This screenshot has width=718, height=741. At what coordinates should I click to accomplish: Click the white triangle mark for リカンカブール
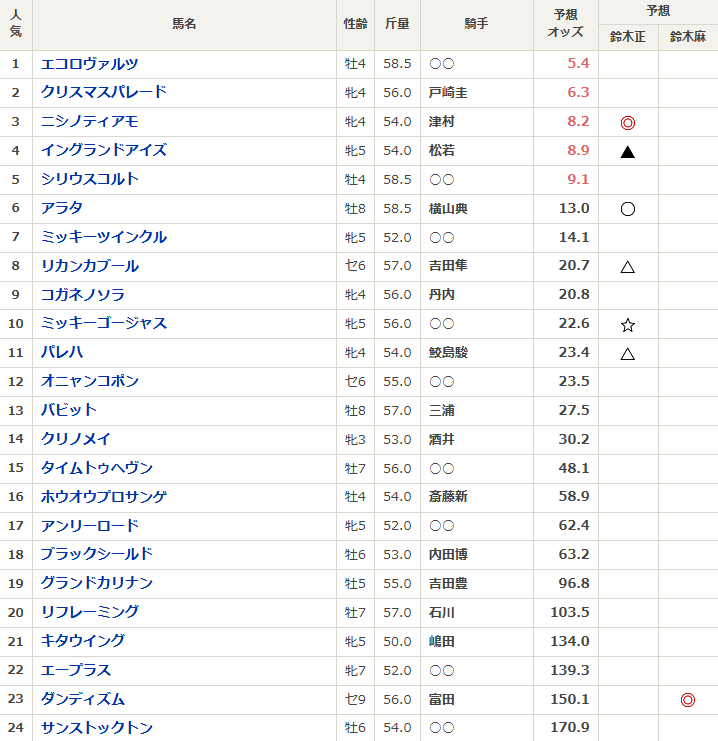tap(628, 267)
